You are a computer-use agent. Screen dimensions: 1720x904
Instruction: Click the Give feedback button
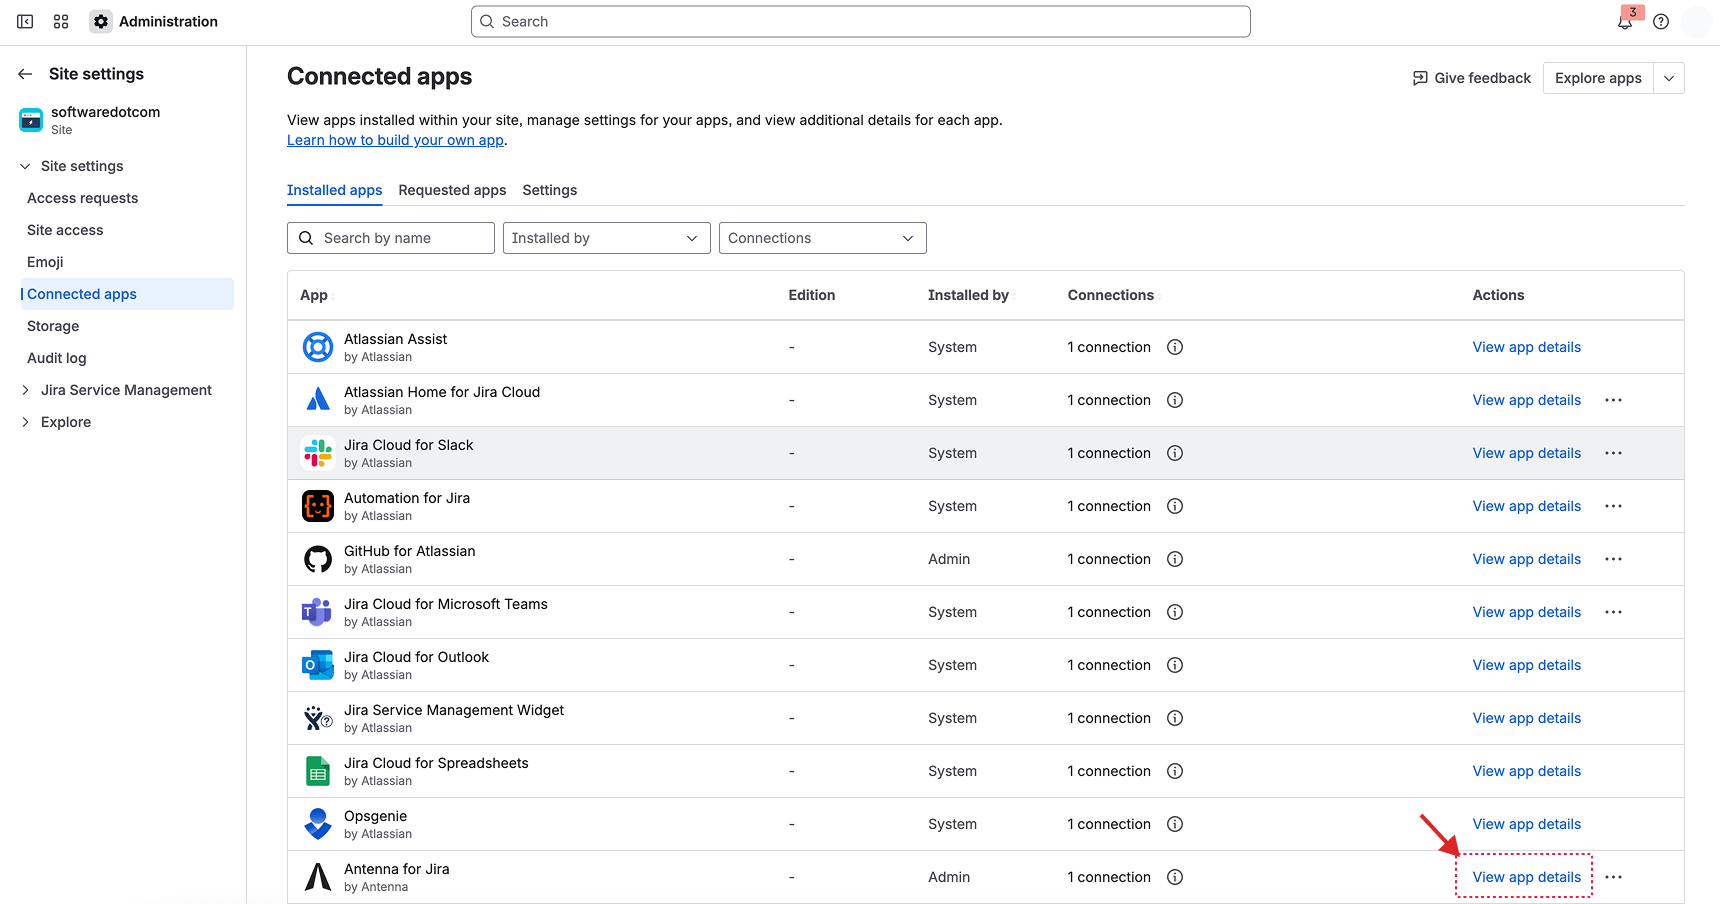(x=1471, y=78)
